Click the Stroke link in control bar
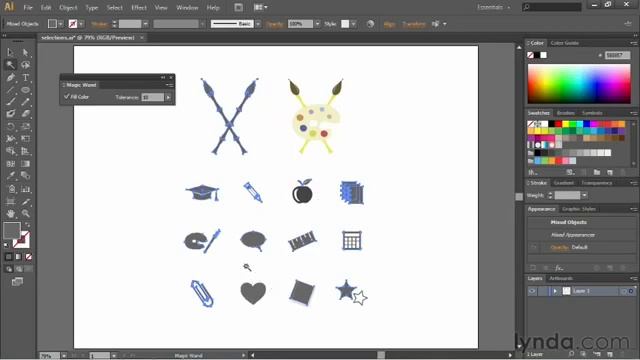Image resolution: width=640 pixels, height=360 pixels. [x=99, y=24]
